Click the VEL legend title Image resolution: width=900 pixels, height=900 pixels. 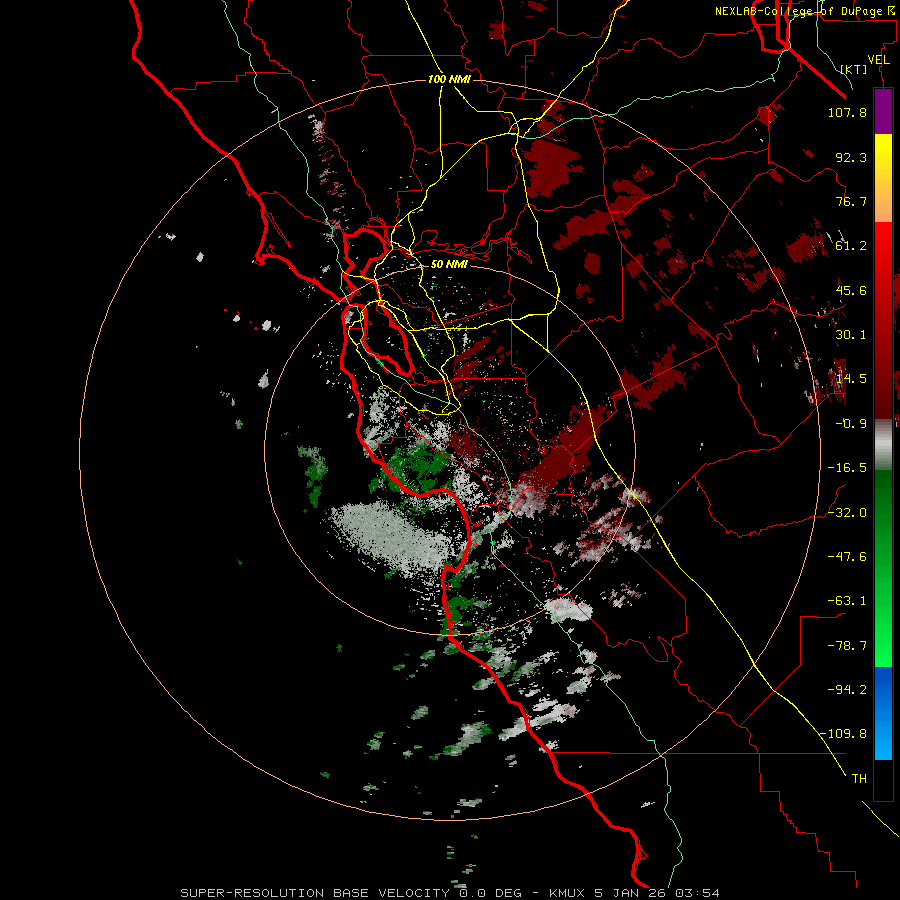click(x=878, y=60)
